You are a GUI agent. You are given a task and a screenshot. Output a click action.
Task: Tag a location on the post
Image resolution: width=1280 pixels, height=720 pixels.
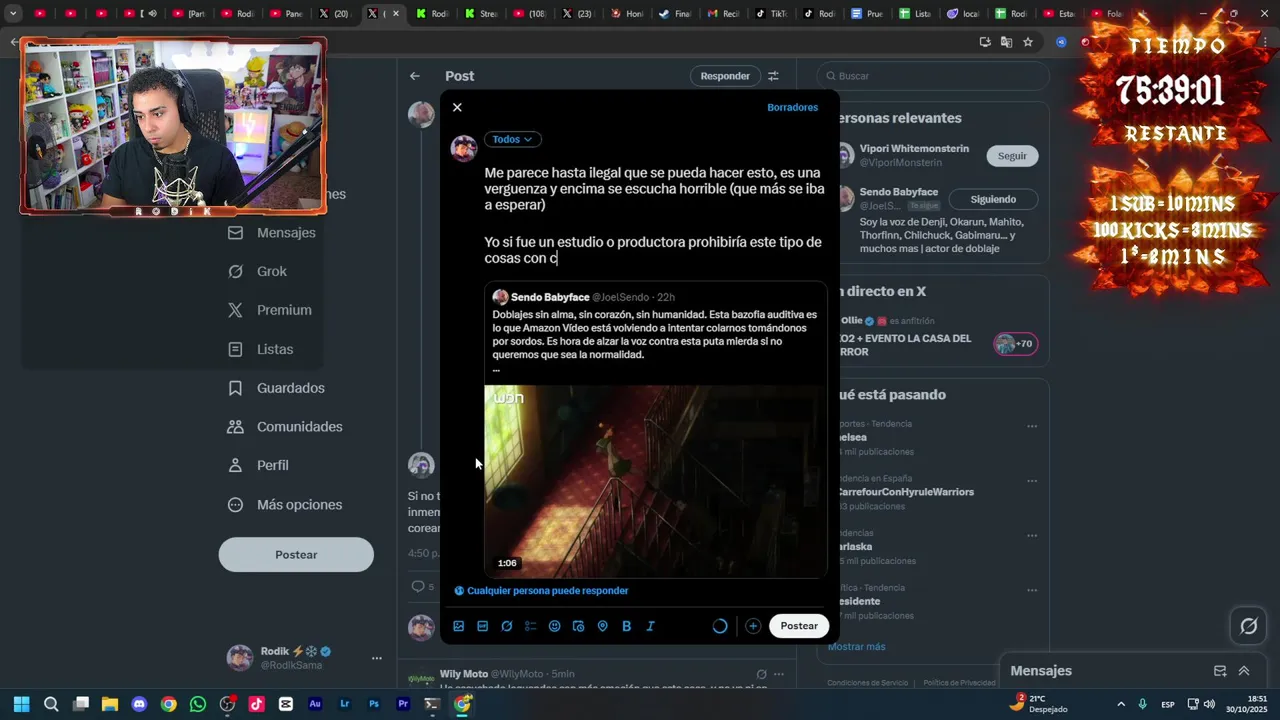pos(603,626)
